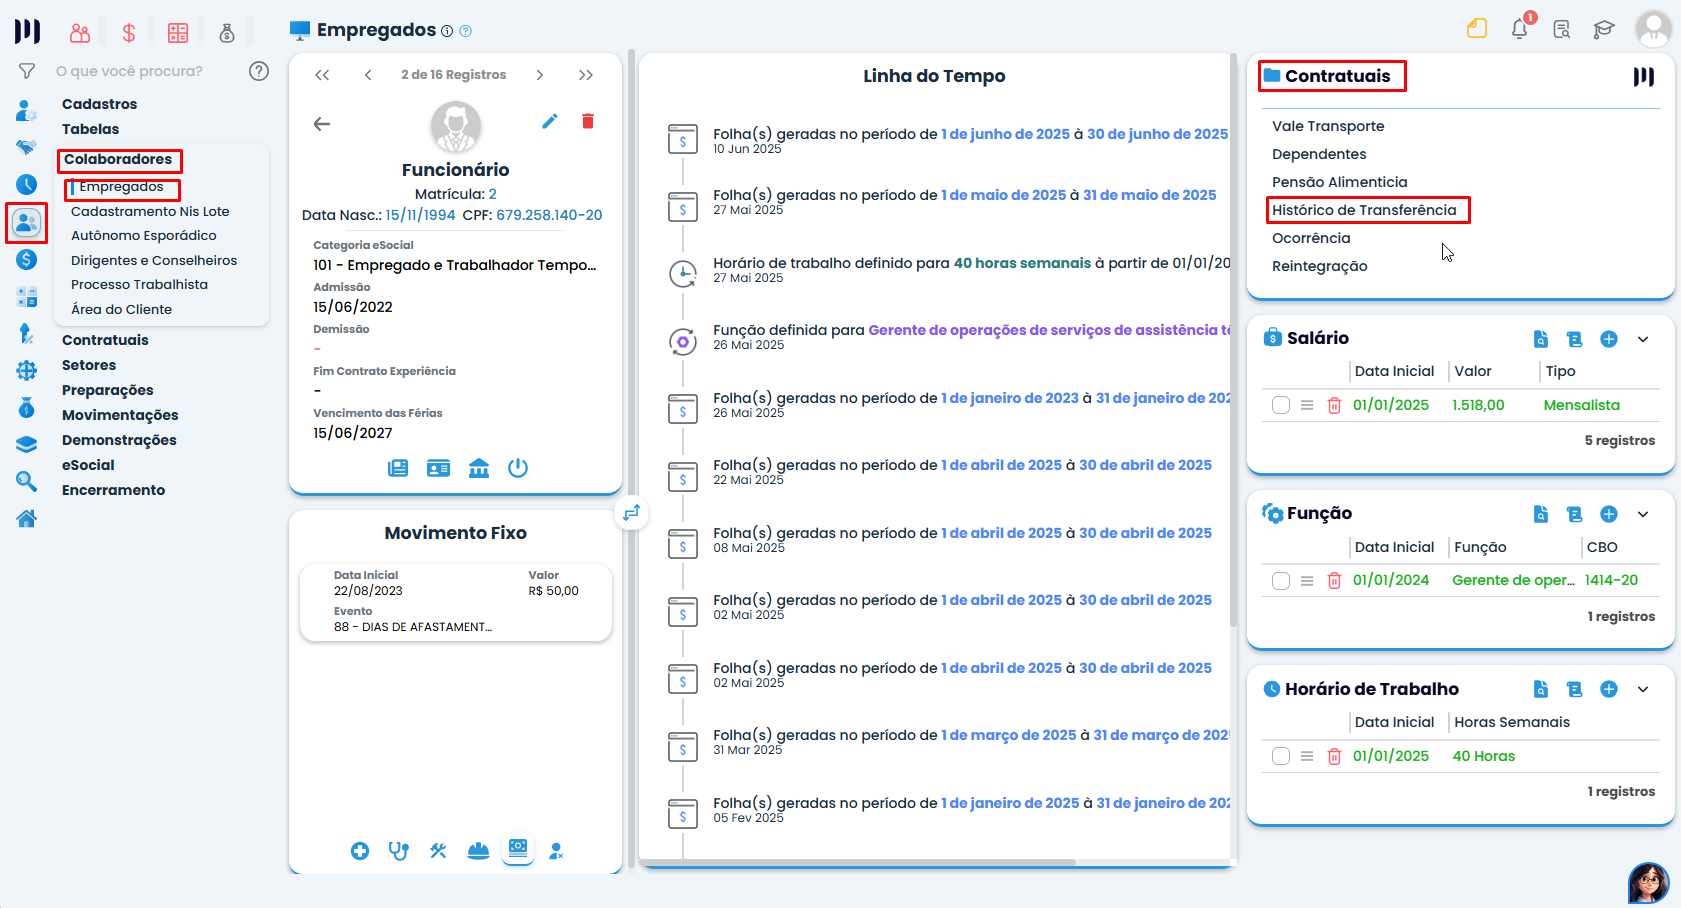Open Dirigentes e Conselheiros menu item
This screenshot has height=908, width=1681.
pos(154,260)
